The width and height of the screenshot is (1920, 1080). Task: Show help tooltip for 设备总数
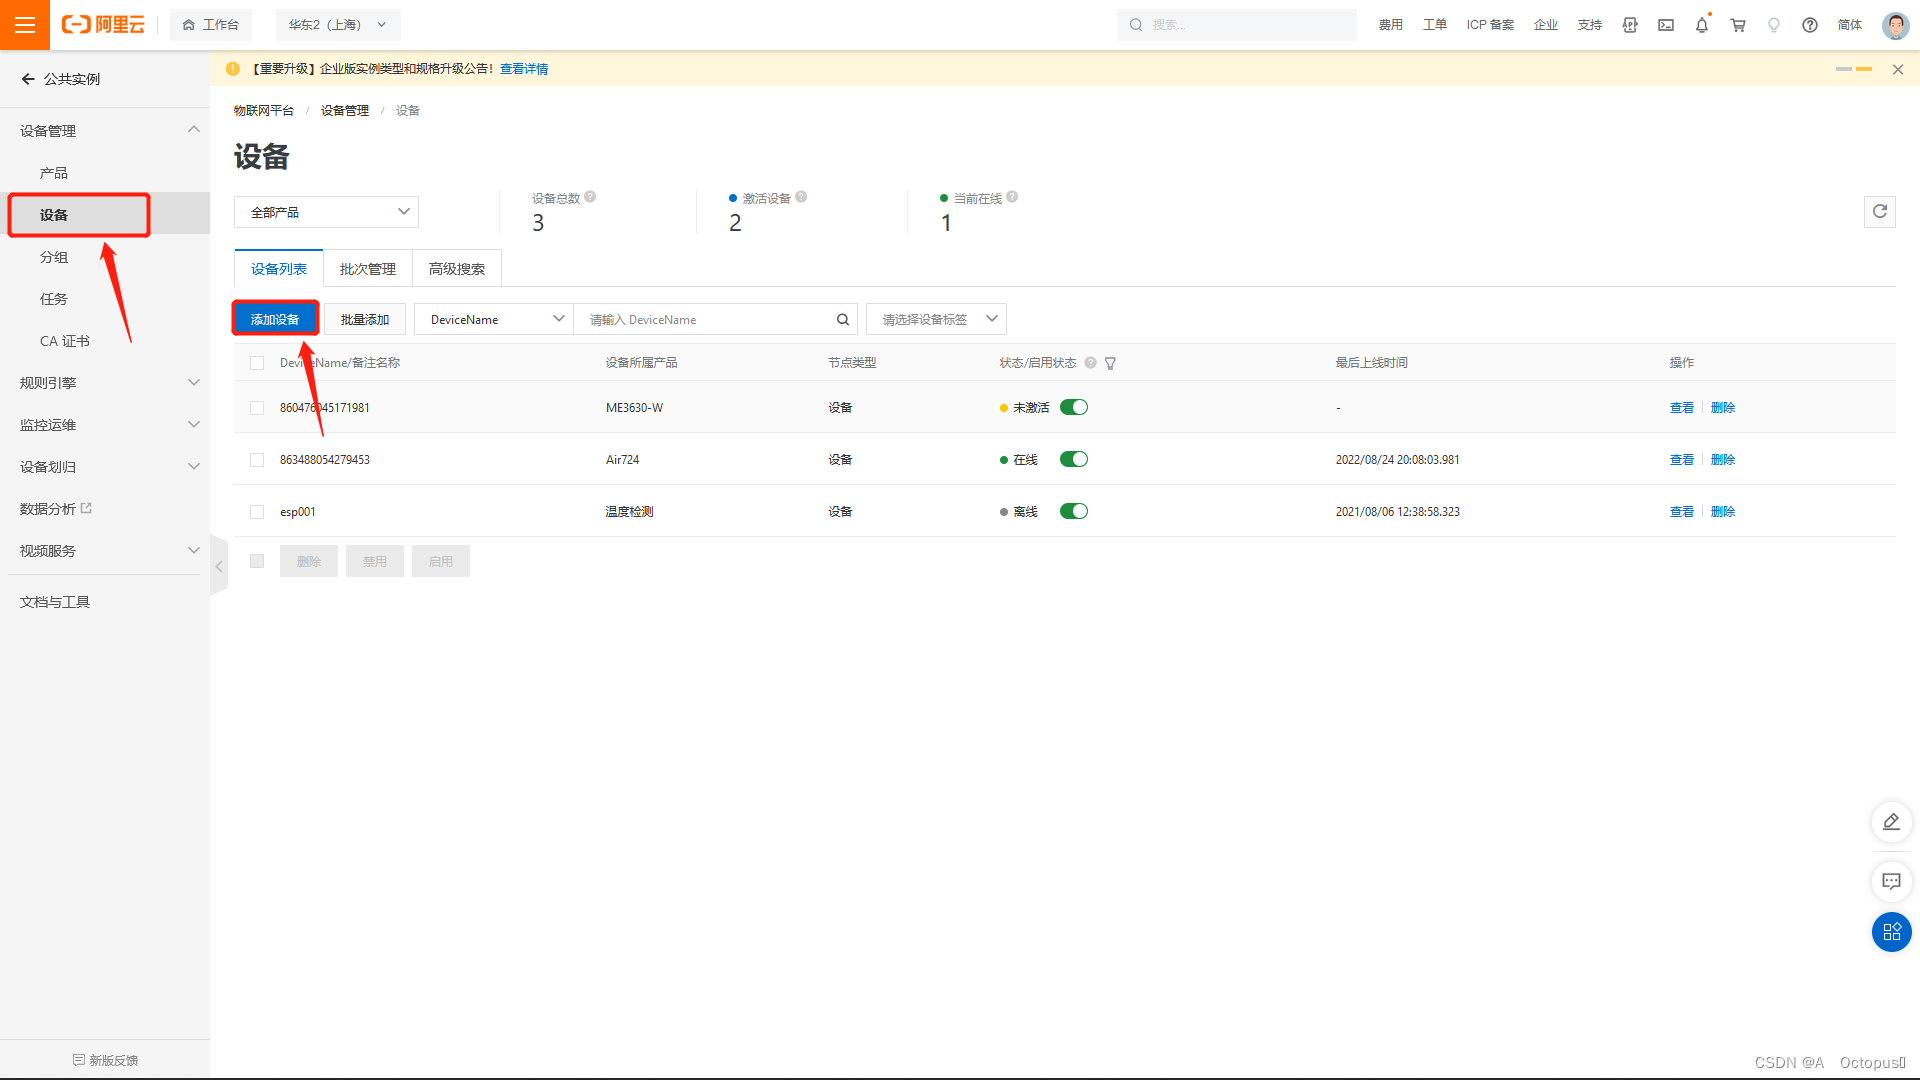[591, 197]
